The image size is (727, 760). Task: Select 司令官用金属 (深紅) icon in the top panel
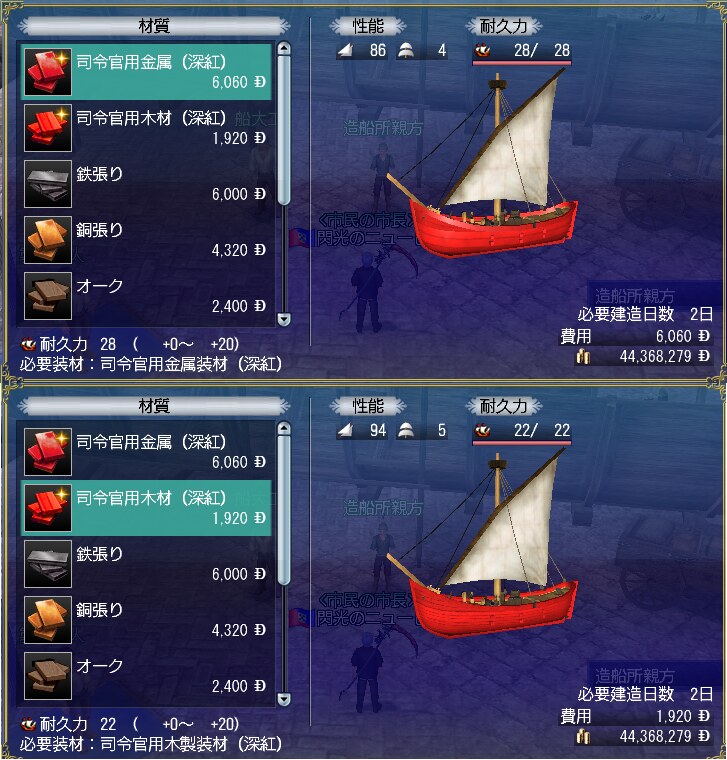pos(48,72)
